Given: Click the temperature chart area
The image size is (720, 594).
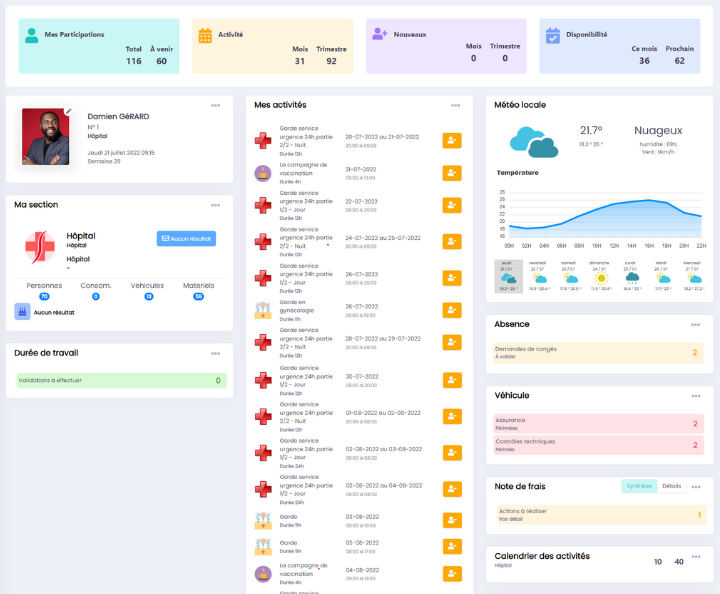Looking at the screenshot, I should click(605, 214).
